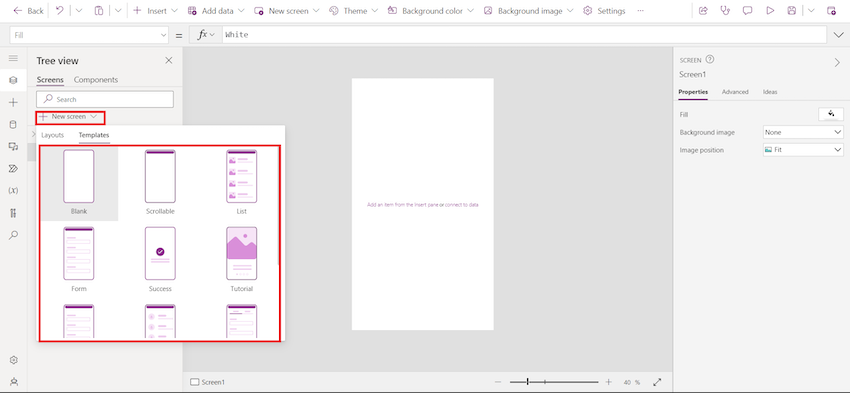
Task: Open the Variables (x) icon
Action: tap(14, 191)
